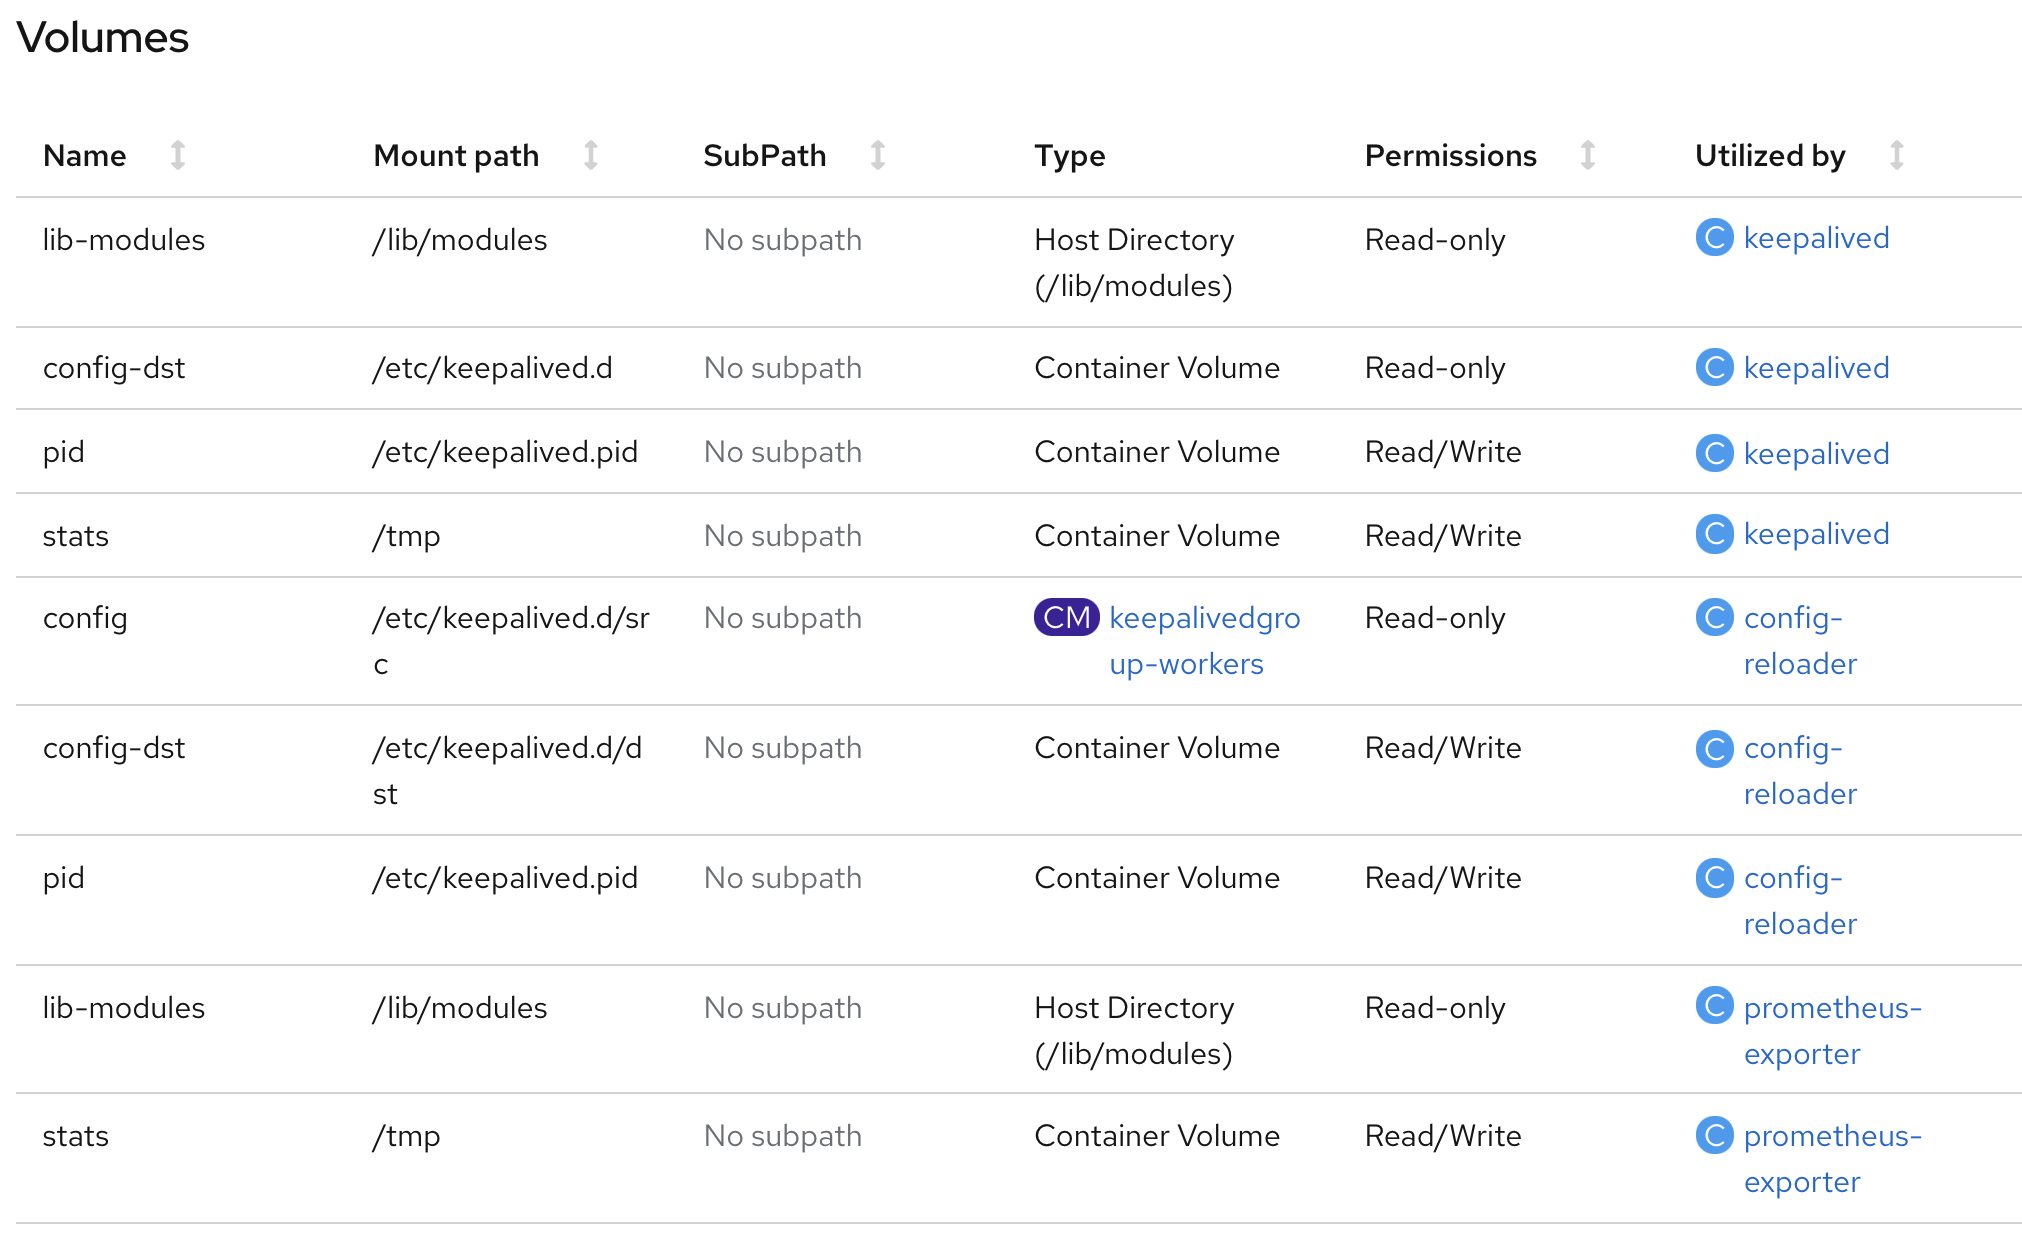This screenshot has height=1238, width=2022.
Task: Click container icon in first lib-modules row
Action: [x=1714, y=238]
